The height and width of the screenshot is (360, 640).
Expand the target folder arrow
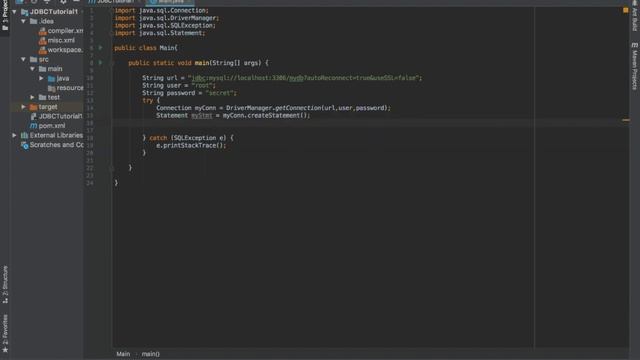[x=24, y=107]
